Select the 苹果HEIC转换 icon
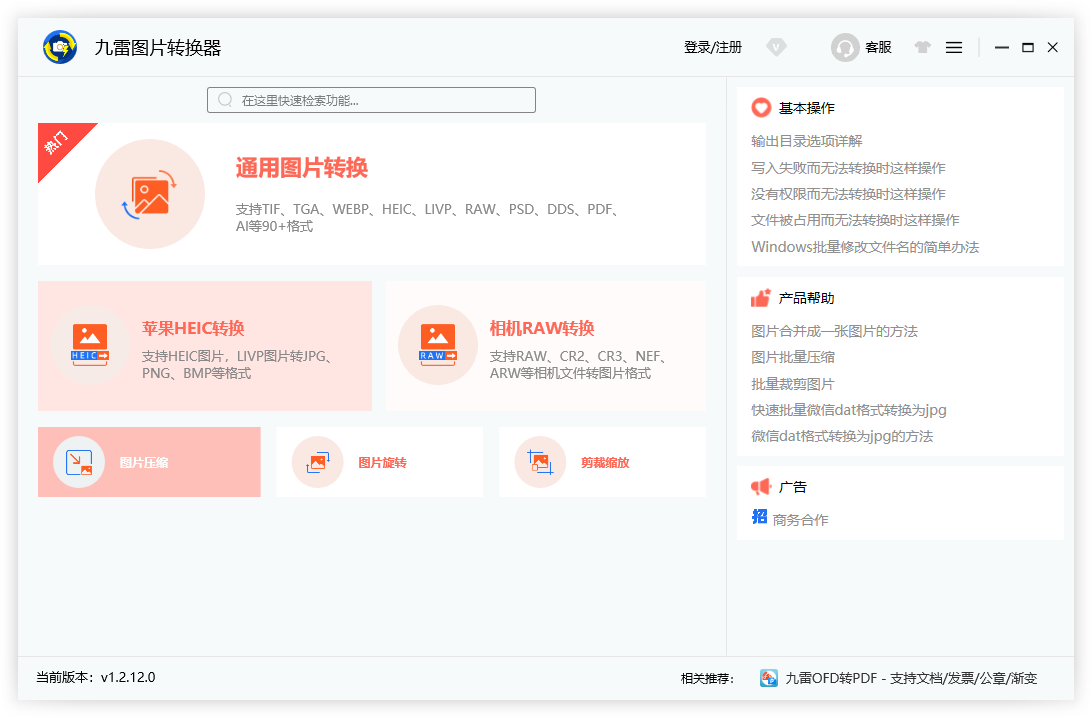 90,346
